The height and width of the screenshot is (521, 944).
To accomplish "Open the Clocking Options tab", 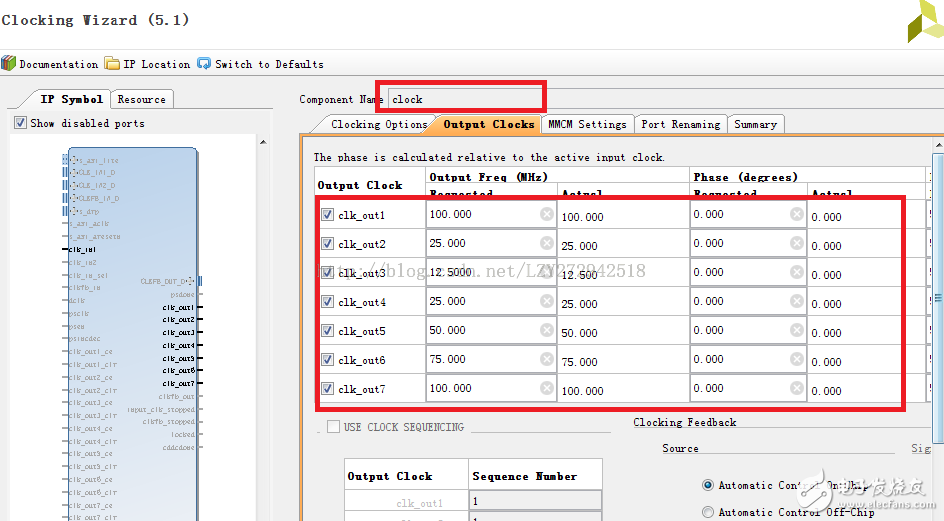I will [377, 124].
